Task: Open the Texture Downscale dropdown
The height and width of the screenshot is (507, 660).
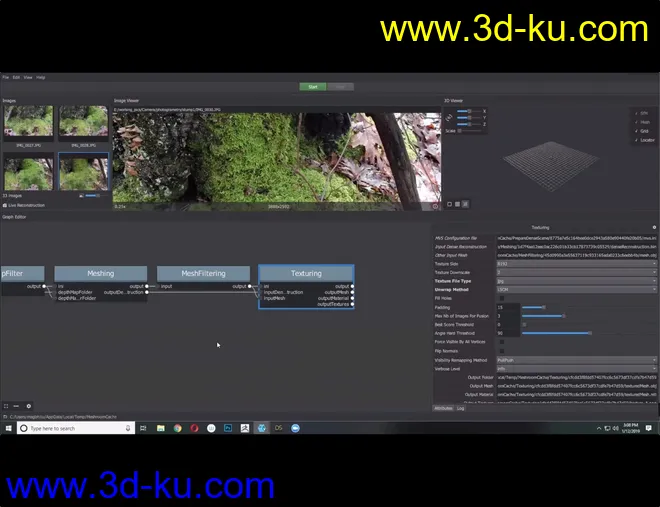Action: [x=576, y=272]
